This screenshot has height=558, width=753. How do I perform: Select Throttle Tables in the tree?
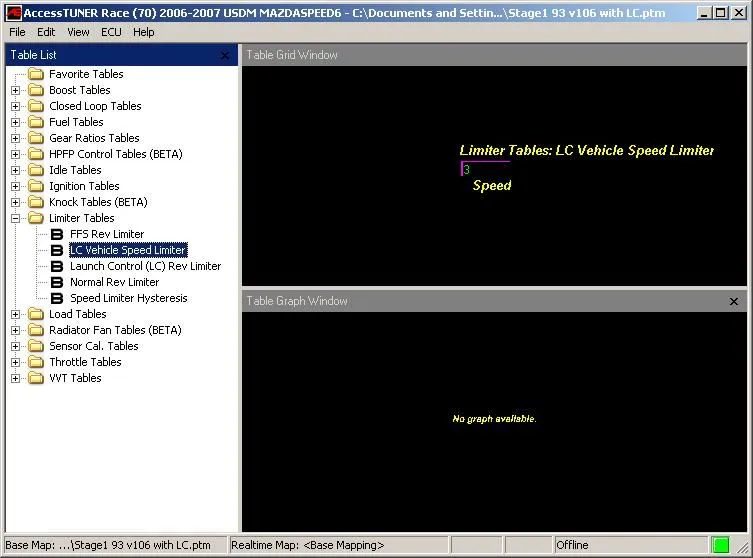pos(85,362)
